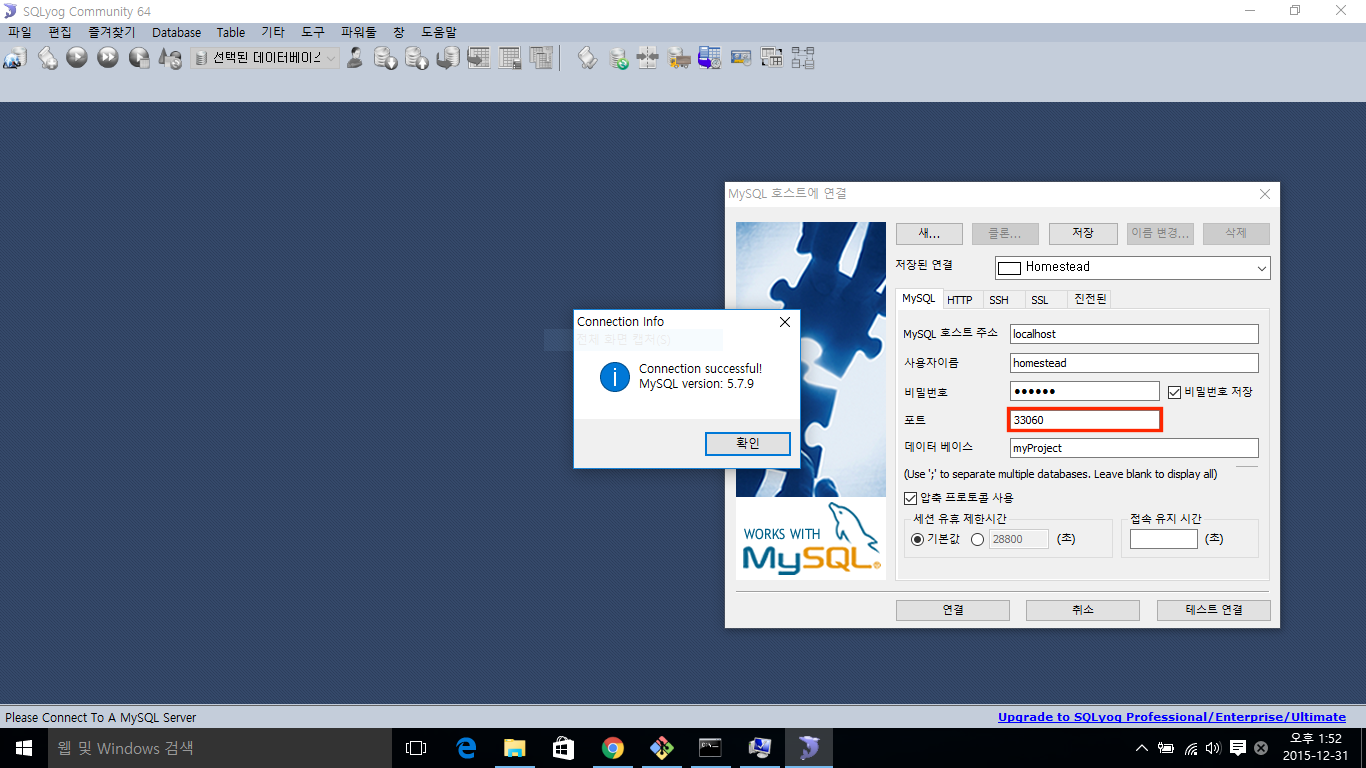Screen dimensions: 1366x768
Task: Click the notification services card icon
Action: pos(741,58)
